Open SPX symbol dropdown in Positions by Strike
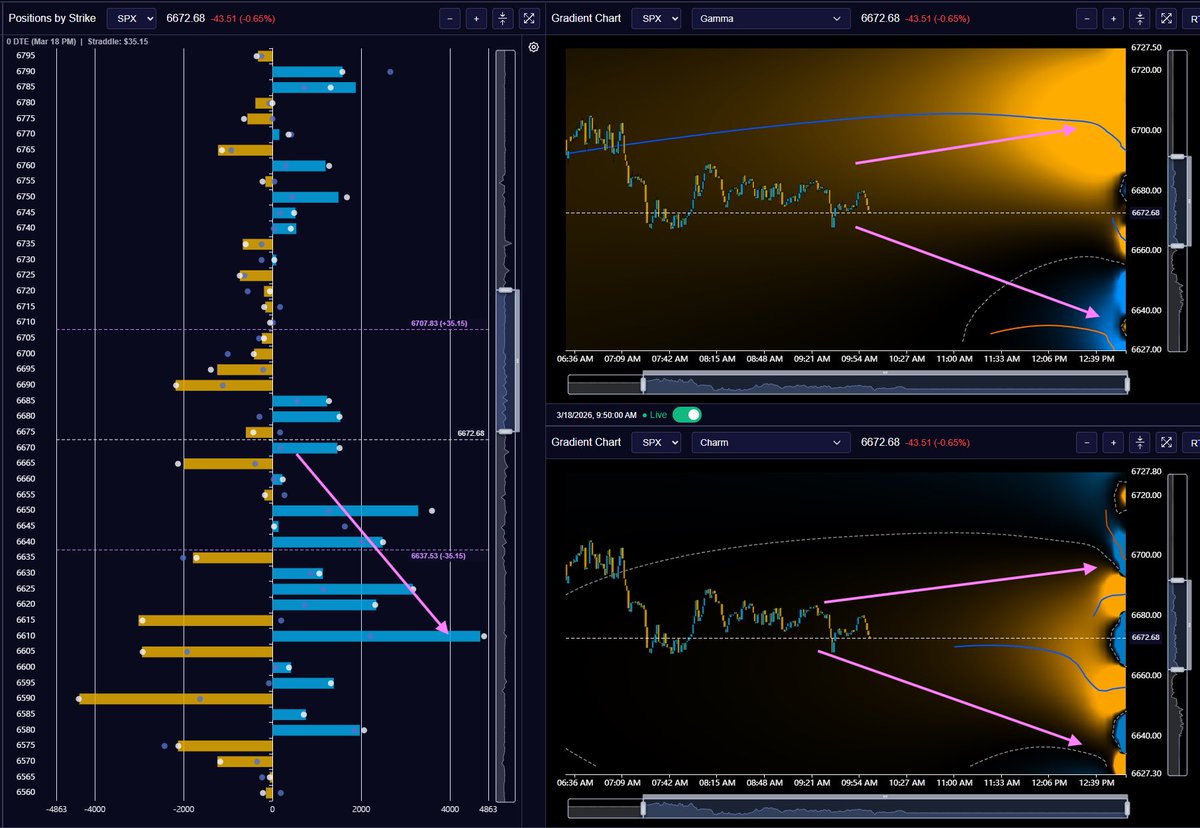Viewport: 1200px width, 828px height. point(132,18)
